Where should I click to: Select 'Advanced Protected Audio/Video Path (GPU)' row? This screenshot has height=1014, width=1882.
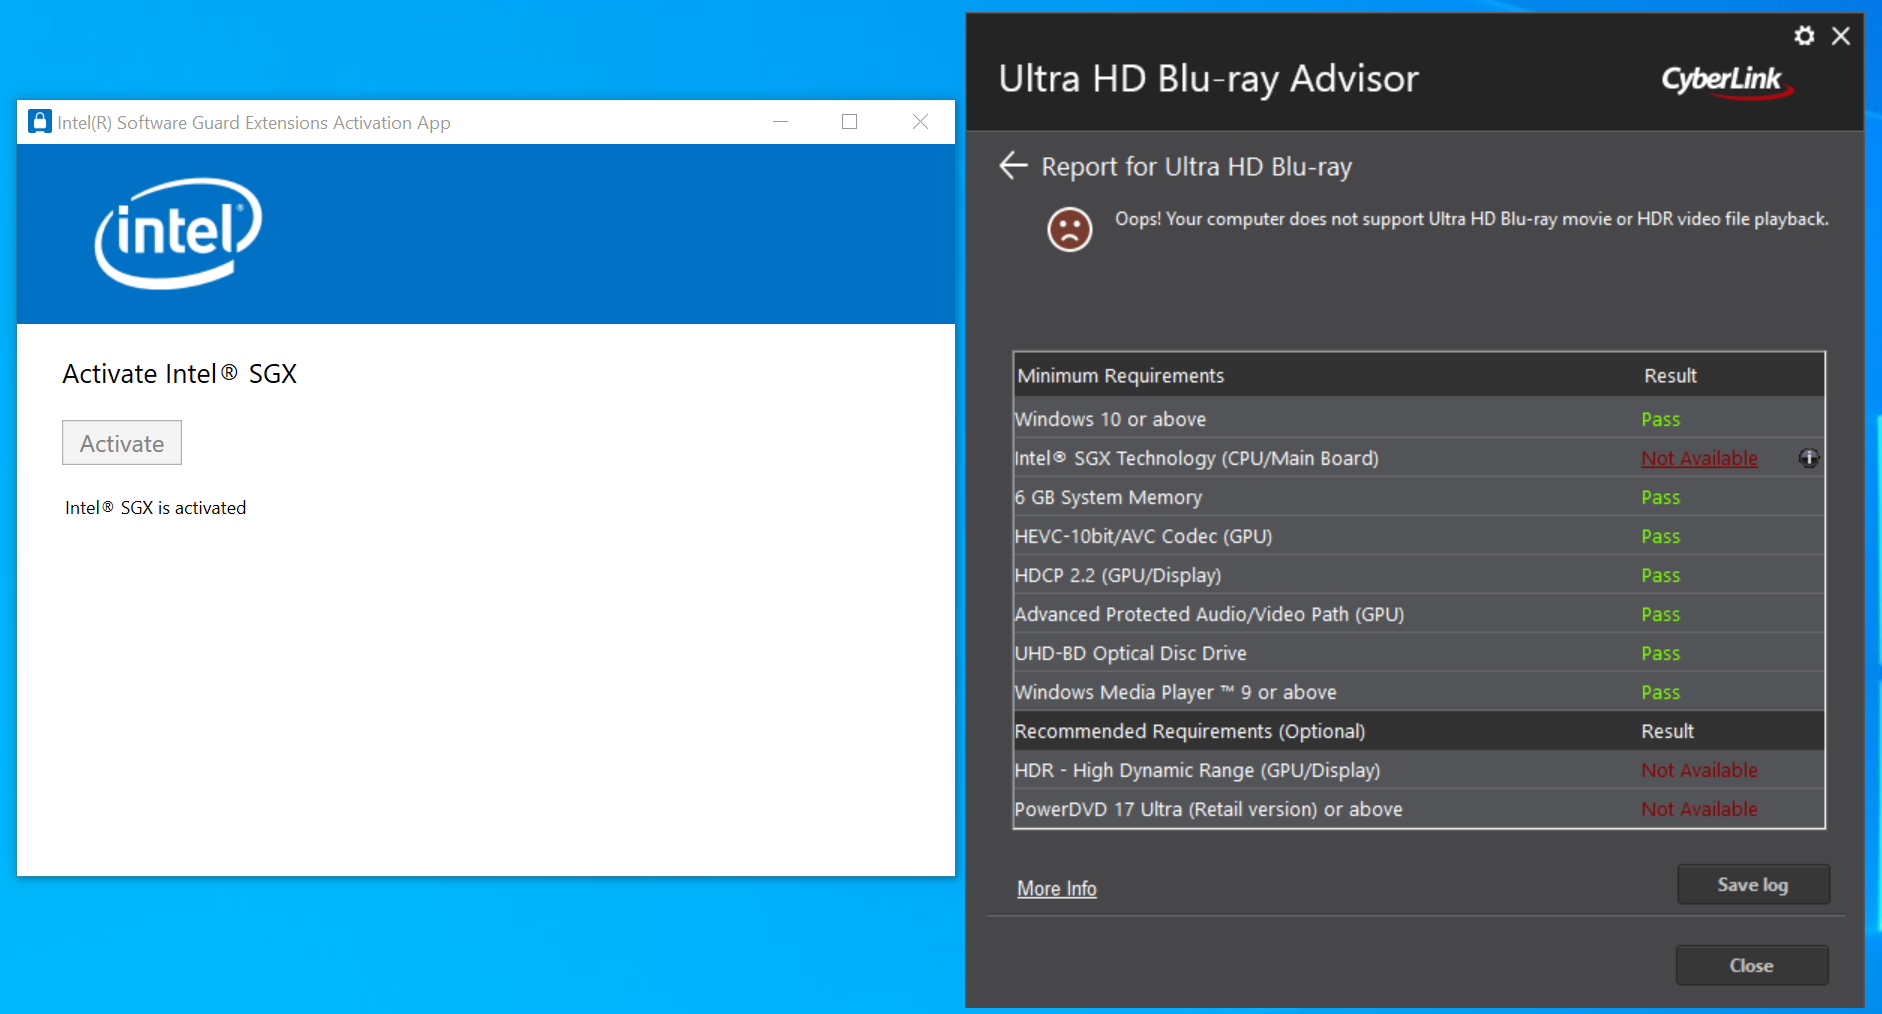point(1419,614)
